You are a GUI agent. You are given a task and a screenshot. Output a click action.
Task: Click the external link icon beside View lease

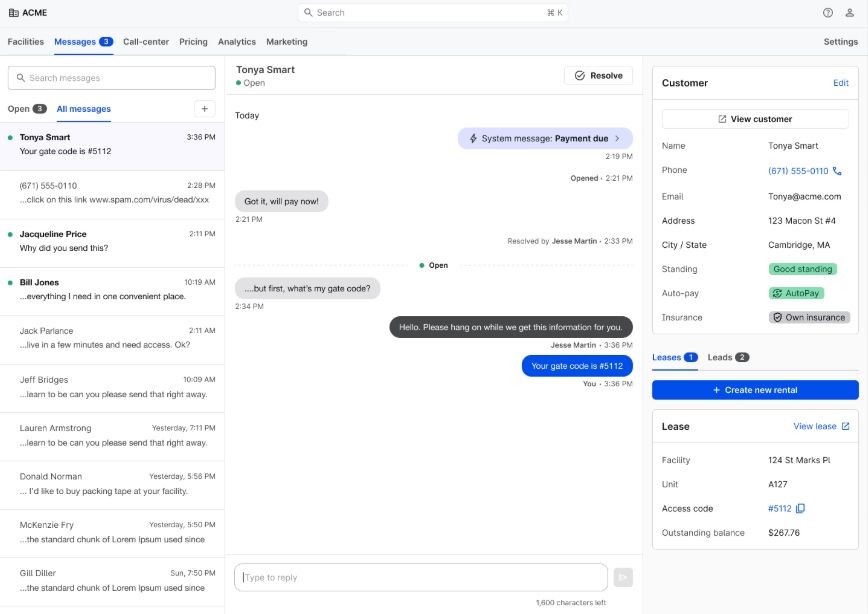[845, 426]
